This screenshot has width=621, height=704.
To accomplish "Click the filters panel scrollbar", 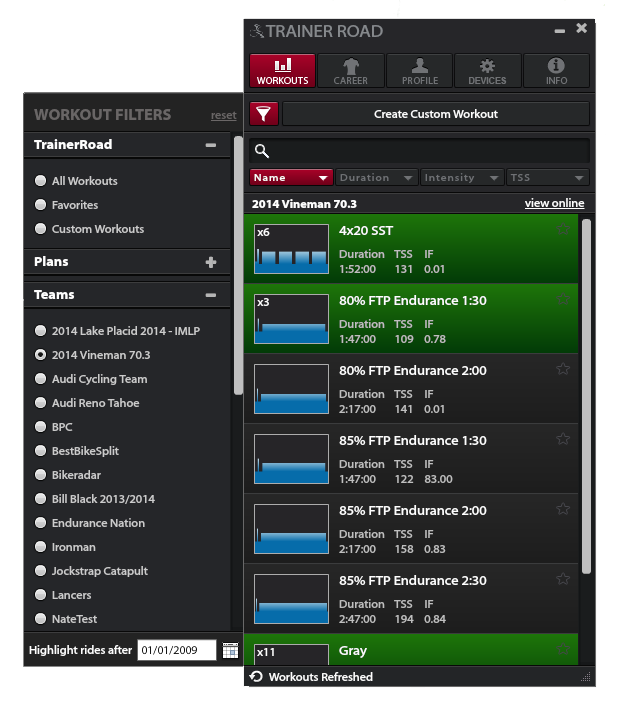I will click(x=238, y=265).
